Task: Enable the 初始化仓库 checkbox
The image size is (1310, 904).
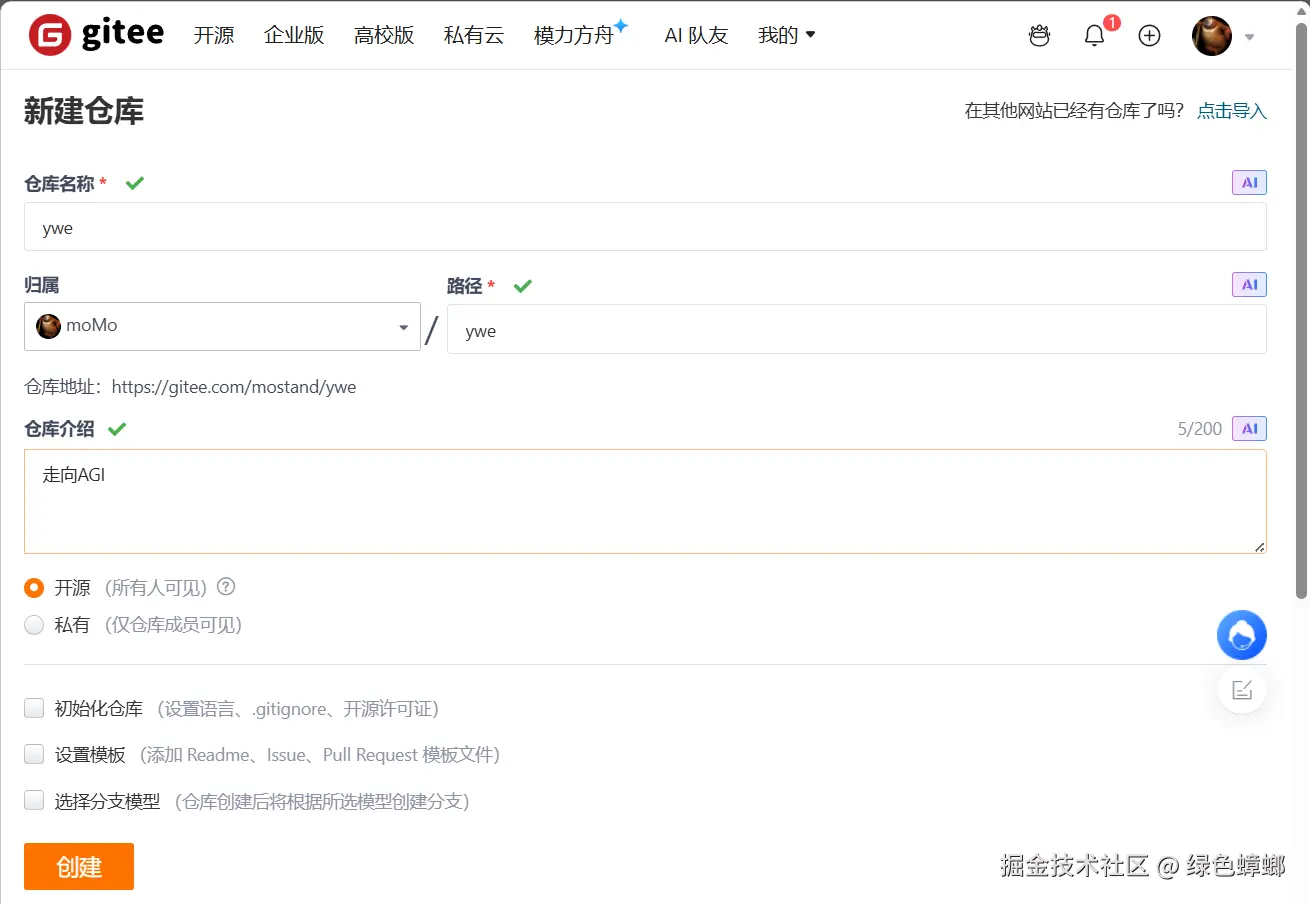Action: tap(34, 708)
